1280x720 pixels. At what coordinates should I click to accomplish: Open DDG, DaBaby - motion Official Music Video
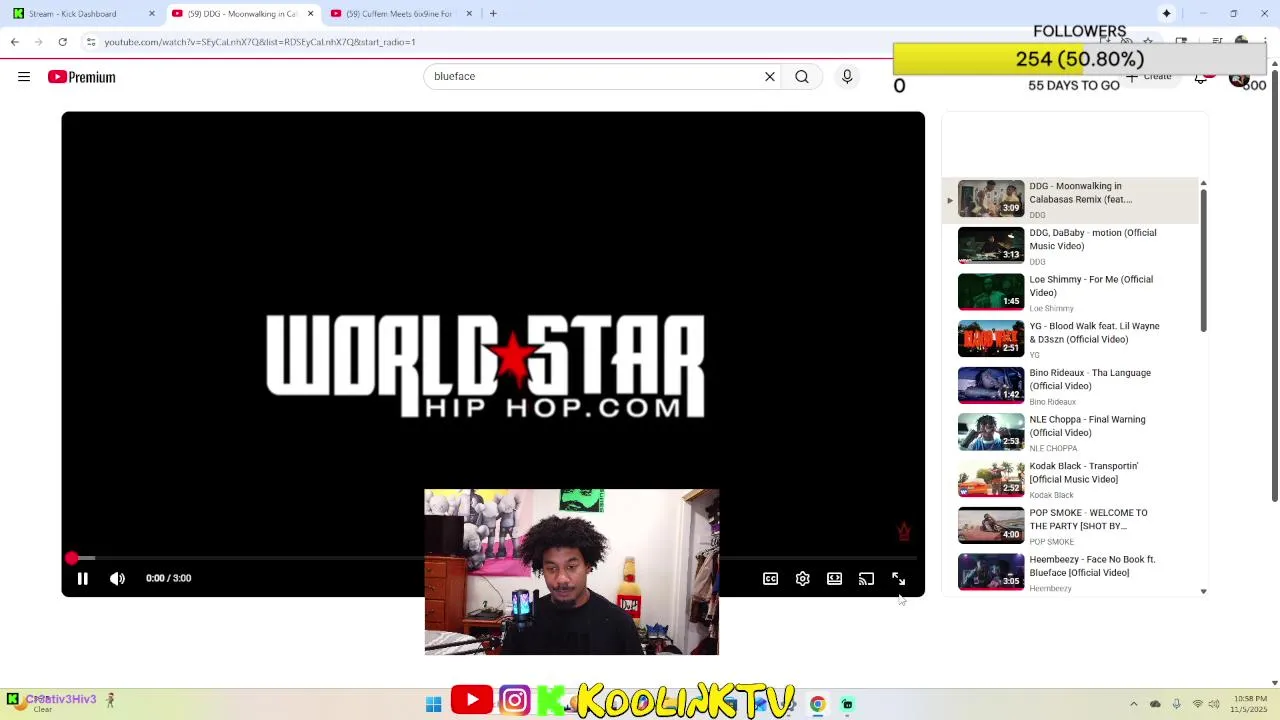1070,246
